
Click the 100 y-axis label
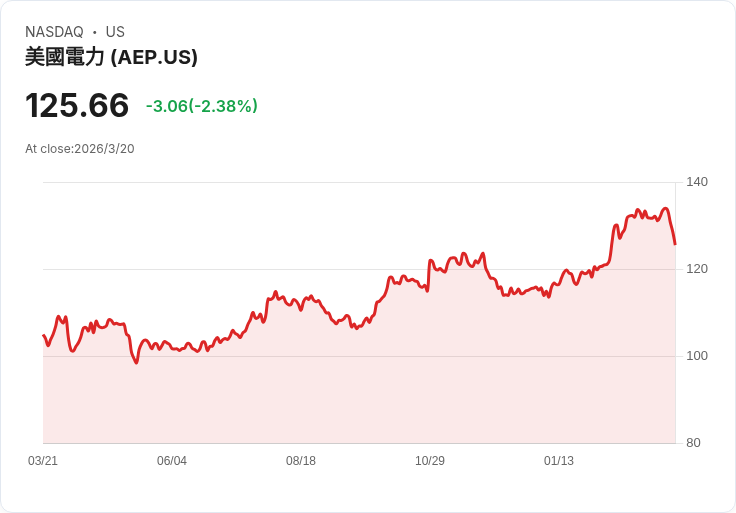click(x=697, y=356)
